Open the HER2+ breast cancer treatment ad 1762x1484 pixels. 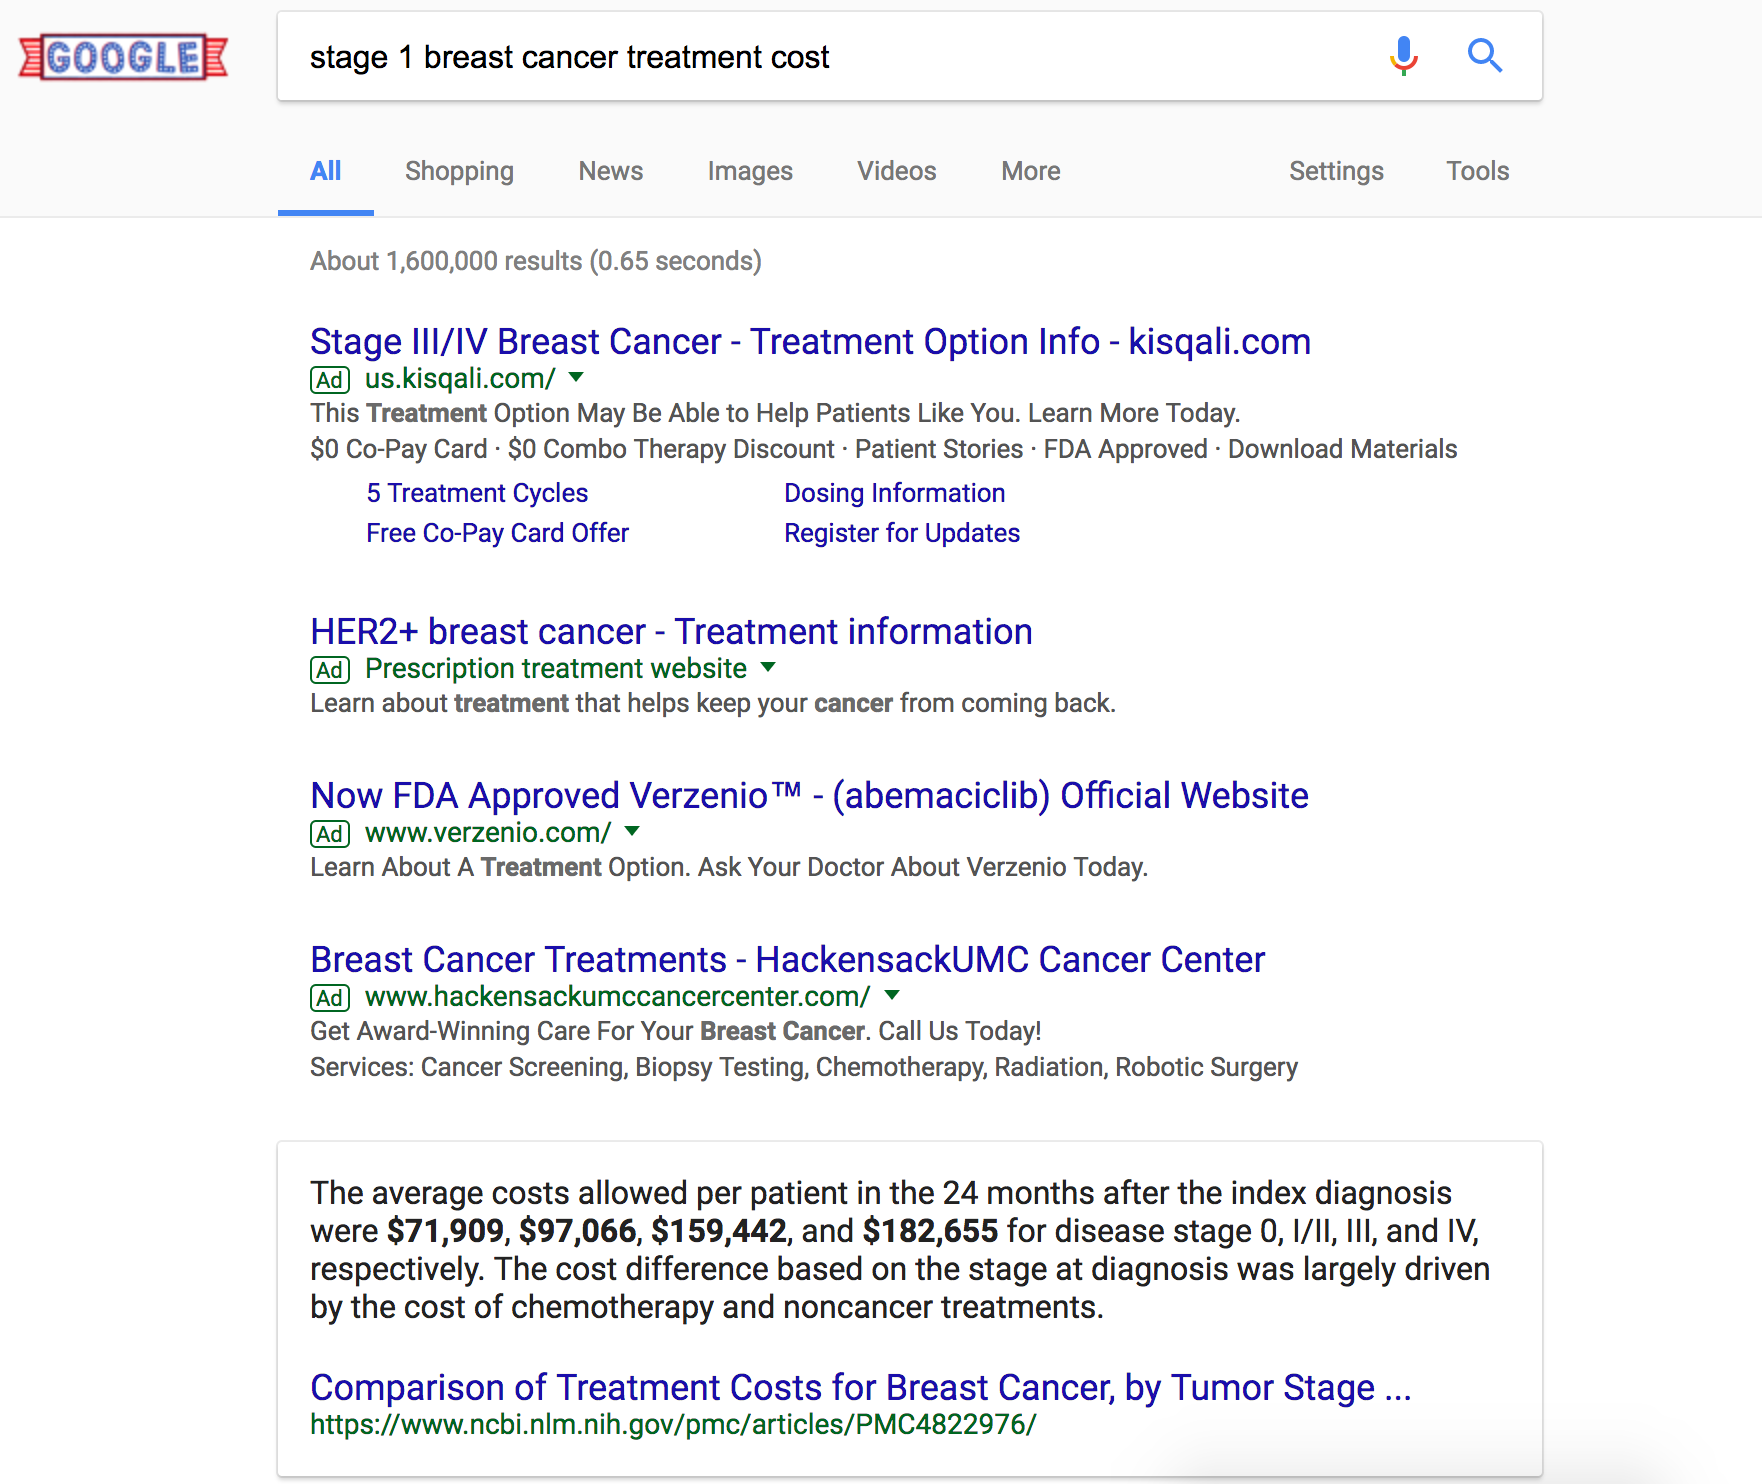pyautogui.click(x=671, y=632)
